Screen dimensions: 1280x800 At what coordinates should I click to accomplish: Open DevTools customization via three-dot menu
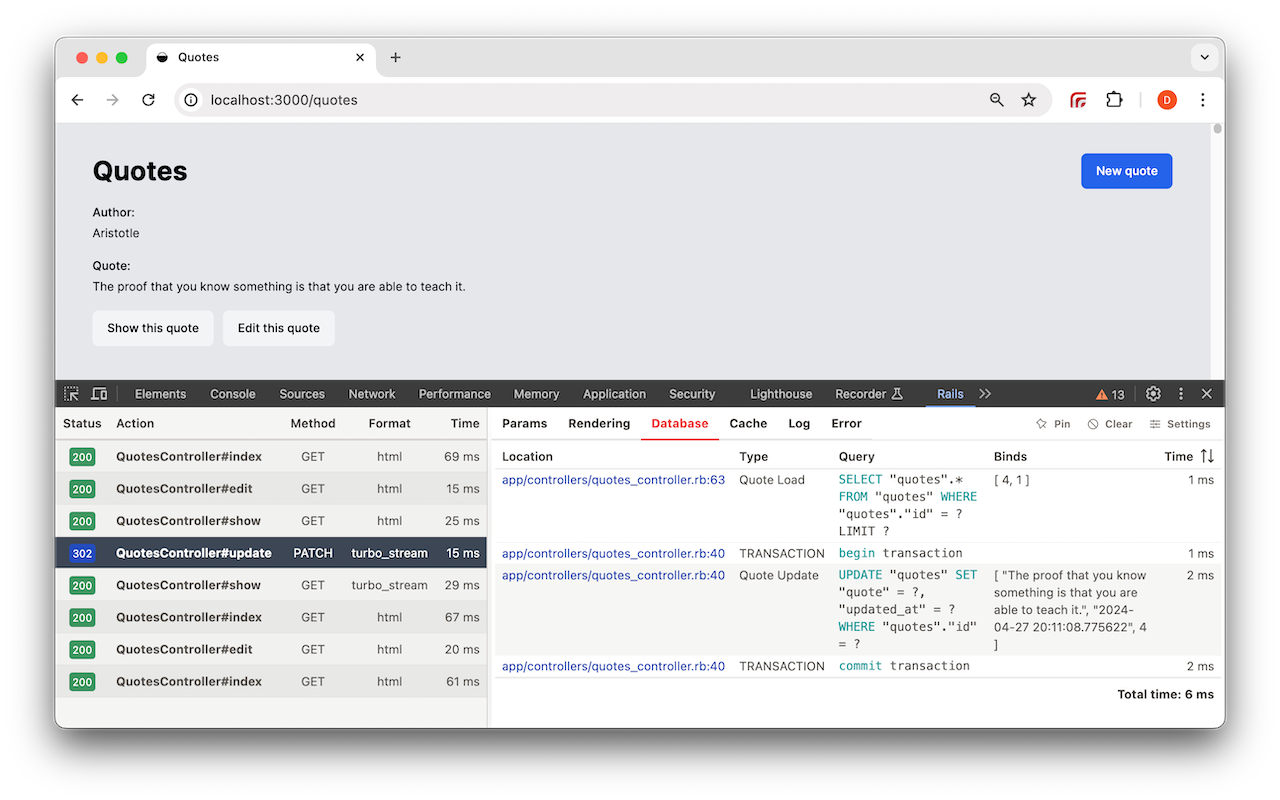[x=1181, y=394]
